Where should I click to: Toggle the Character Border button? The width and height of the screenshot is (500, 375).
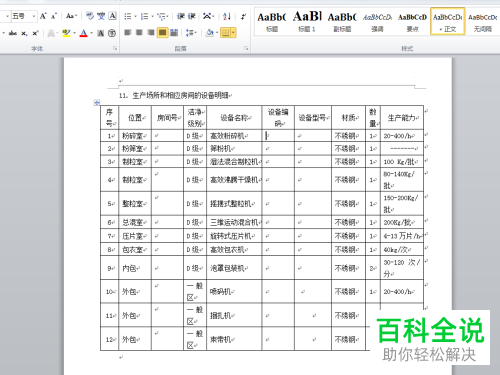coord(113,16)
